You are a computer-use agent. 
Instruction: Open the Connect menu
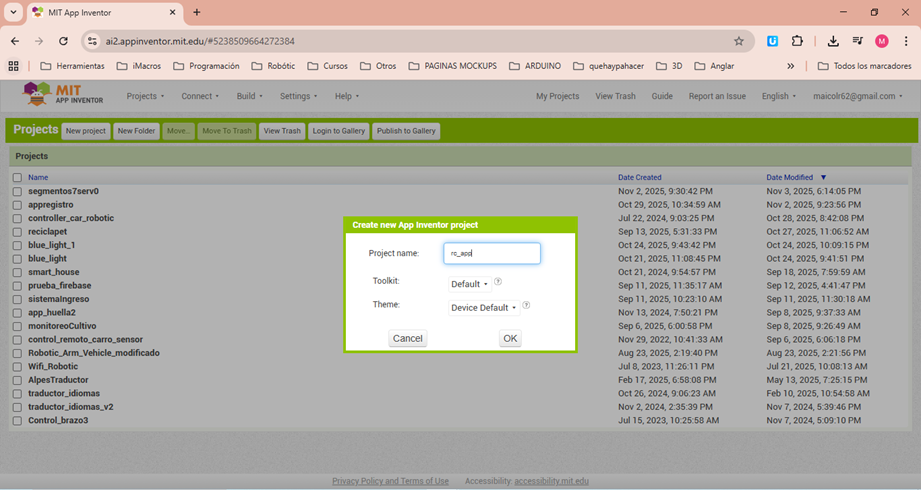point(200,96)
